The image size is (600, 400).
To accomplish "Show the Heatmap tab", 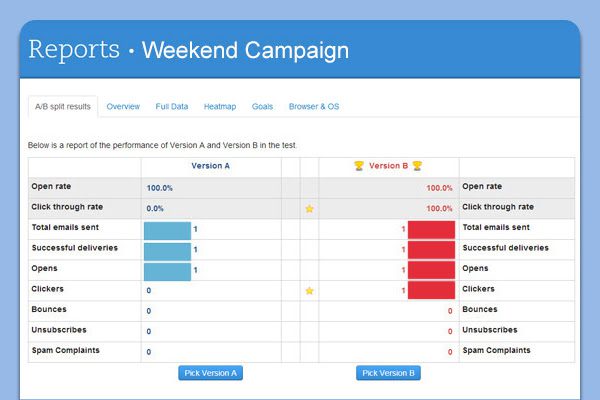I will pos(219,106).
